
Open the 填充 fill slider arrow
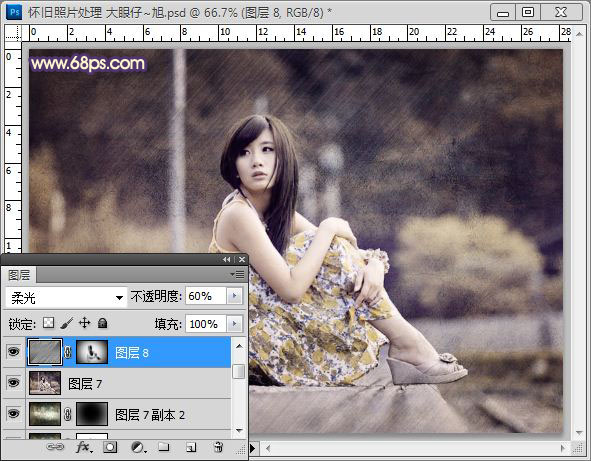tap(234, 323)
